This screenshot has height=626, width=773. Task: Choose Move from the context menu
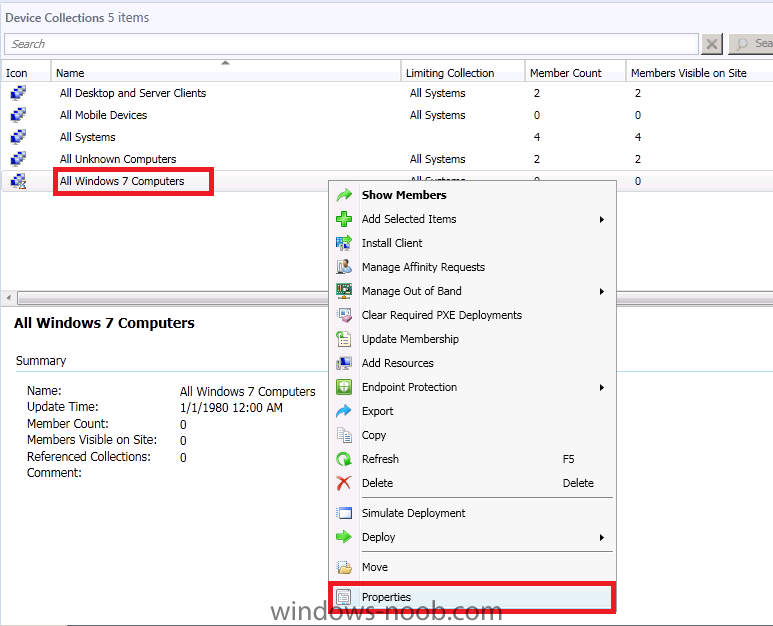point(472,567)
